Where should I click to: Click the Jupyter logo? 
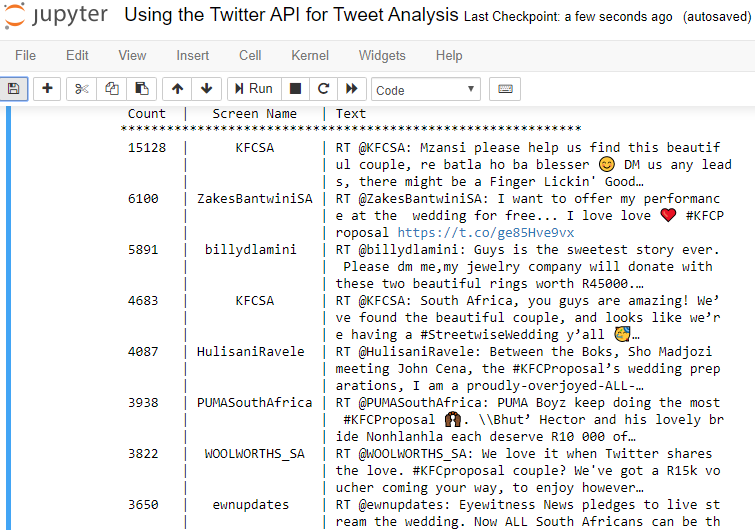coord(55,15)
